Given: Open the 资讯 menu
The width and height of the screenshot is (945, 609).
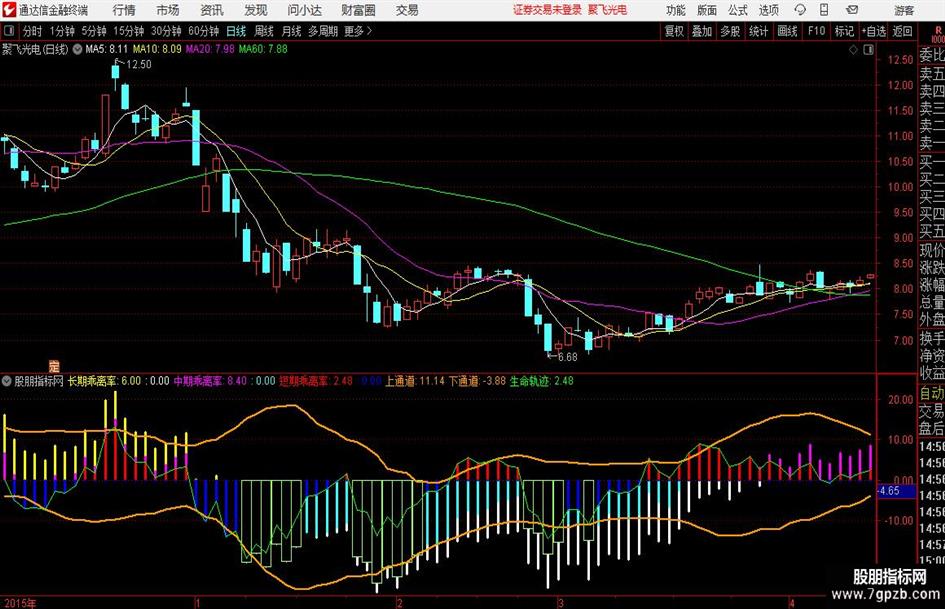Looking at the screenshot, I should [x=212, y=10].
